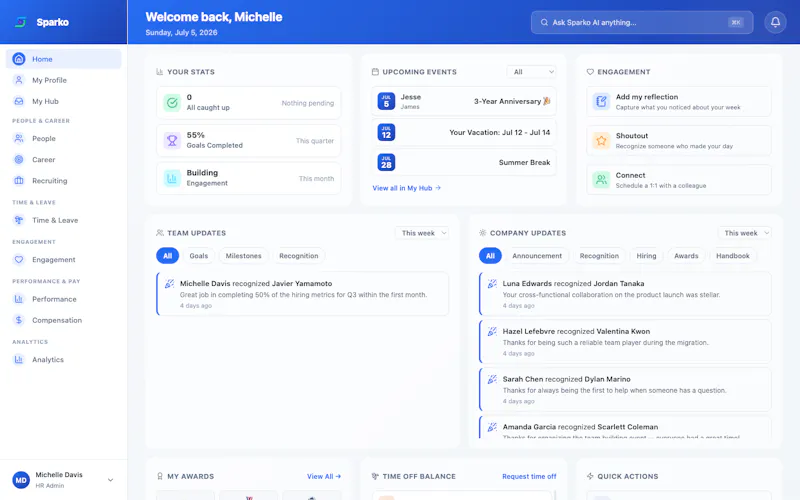Viewport: 800px width, 500px height.
Task: Click Ask Sparko AI anything search field
Action: pyautogui.click(x=642, y=22)
